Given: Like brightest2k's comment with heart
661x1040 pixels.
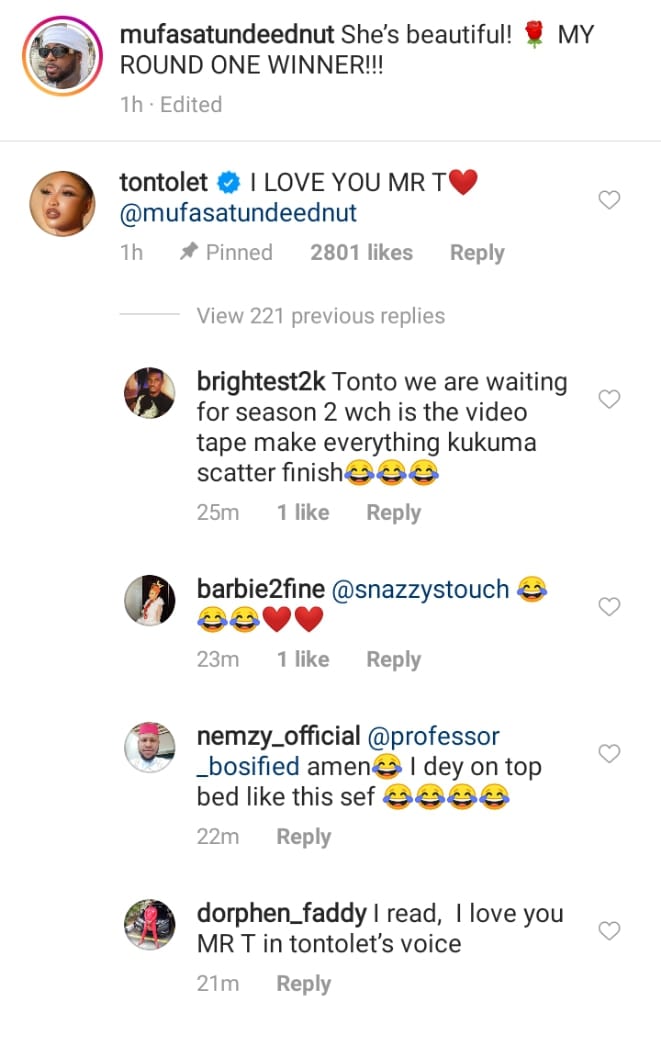Looking at the screenshot, I should point(609,399).
